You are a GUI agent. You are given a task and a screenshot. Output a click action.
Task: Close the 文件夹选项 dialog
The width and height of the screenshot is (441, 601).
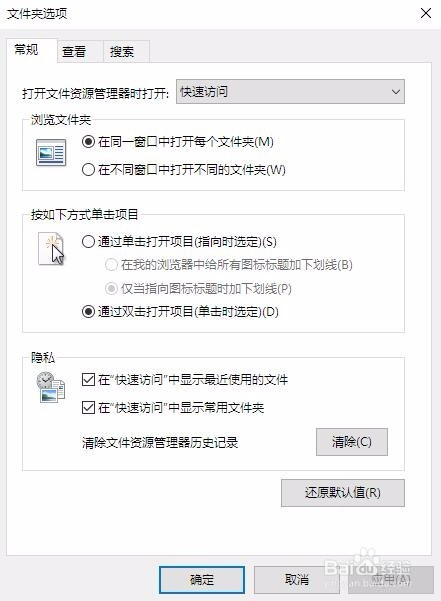[426, 13]
